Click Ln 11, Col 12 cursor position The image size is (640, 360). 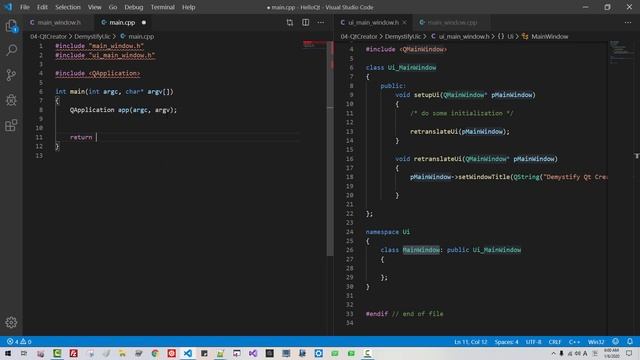tap(471, 342)
